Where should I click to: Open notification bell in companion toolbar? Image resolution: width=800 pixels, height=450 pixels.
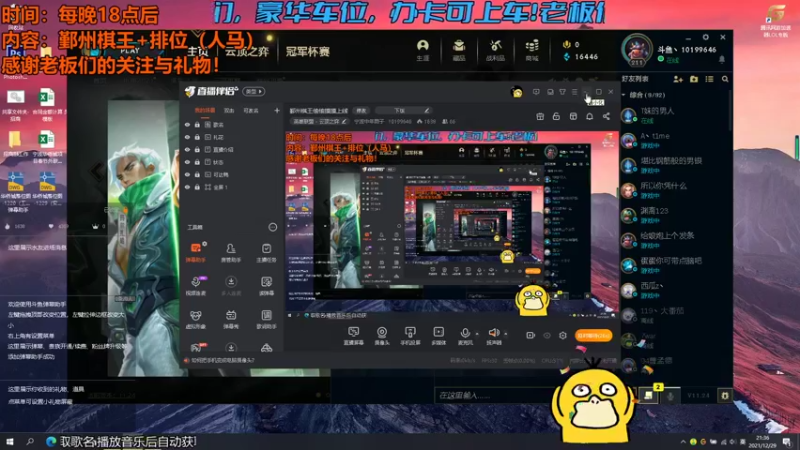click(589, 116)
